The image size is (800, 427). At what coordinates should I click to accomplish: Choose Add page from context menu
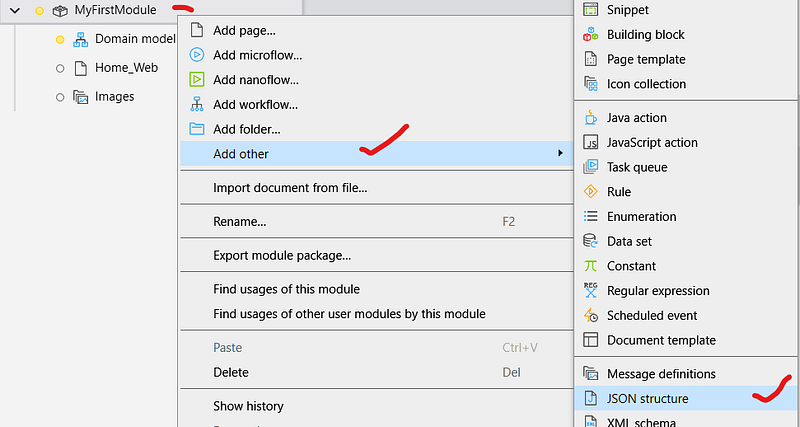tap(244, 31)
